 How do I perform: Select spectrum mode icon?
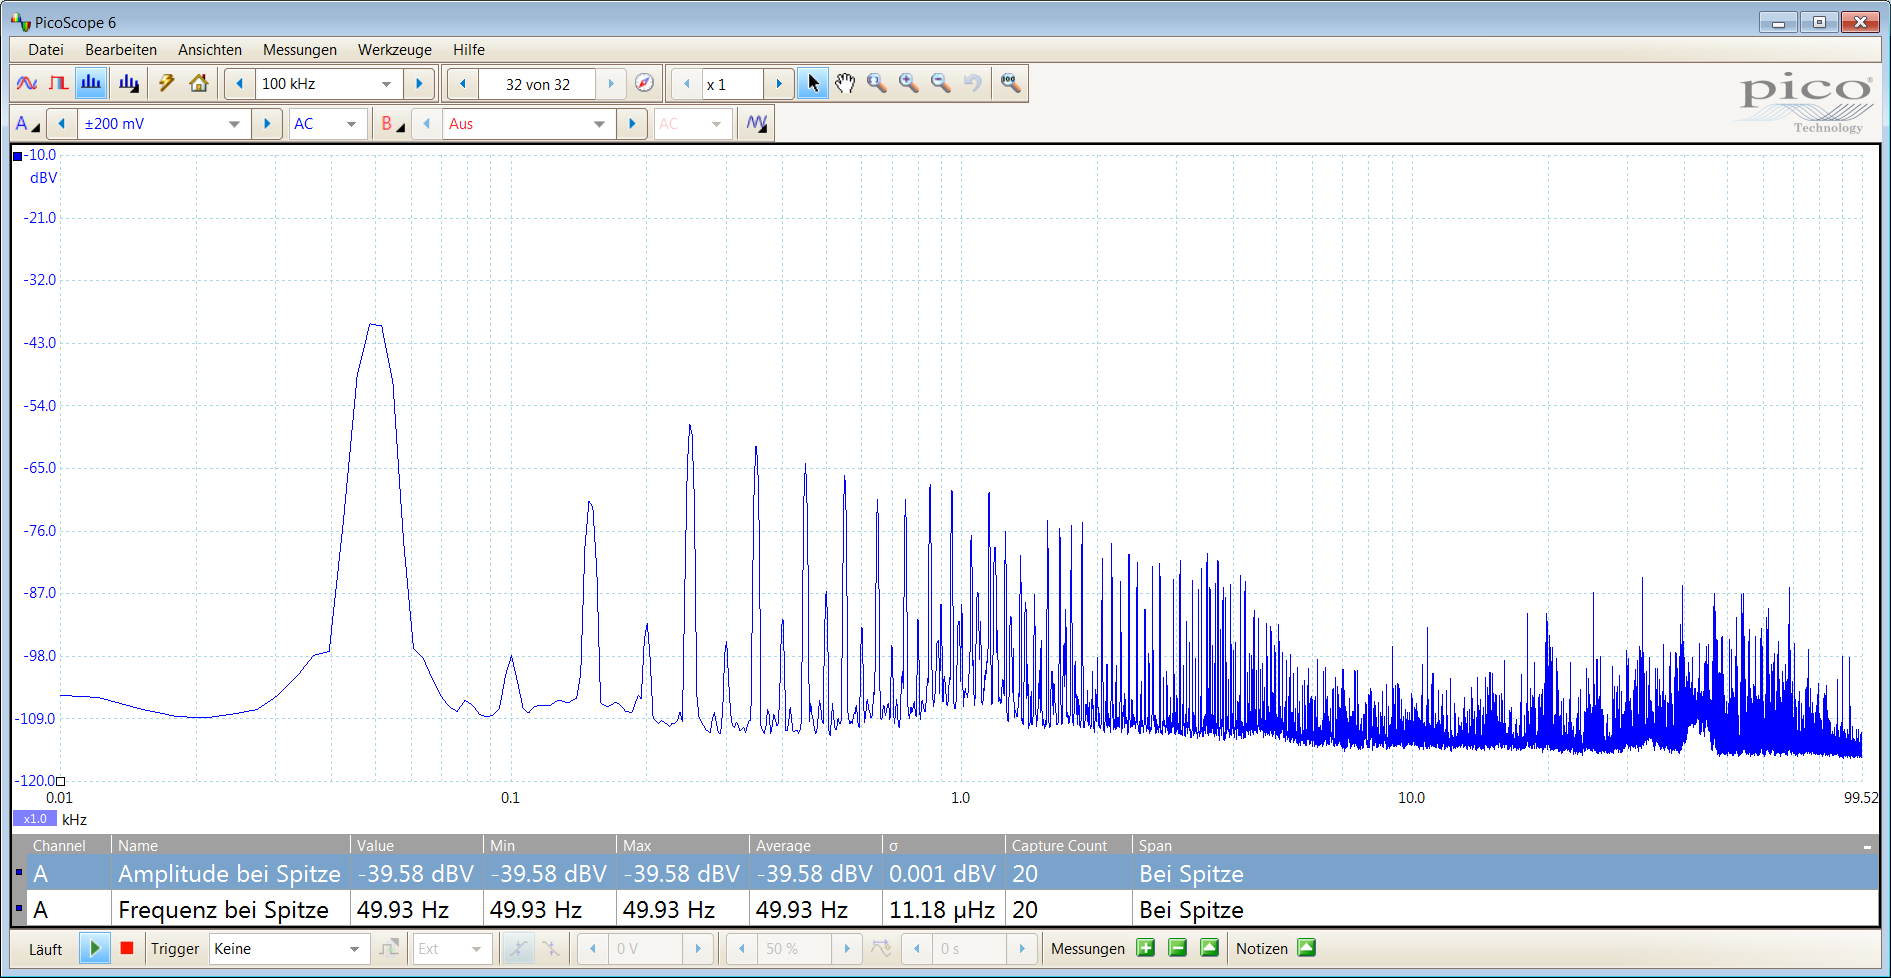click(91, 83)
